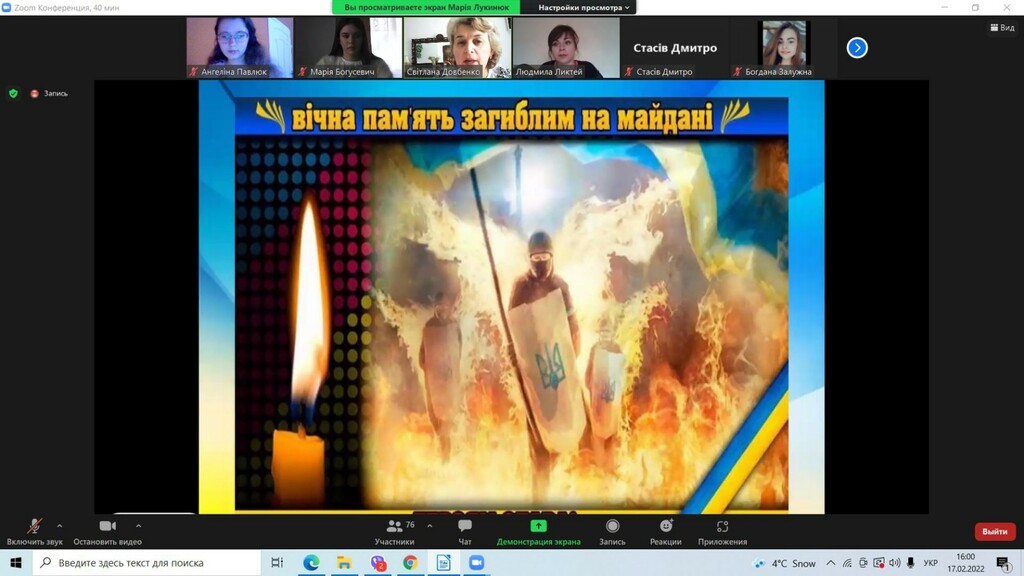This screenshot has width=1024, height=576.
Task: Select Світлана Довбенко video thumbnail
Action: [457, 46]
